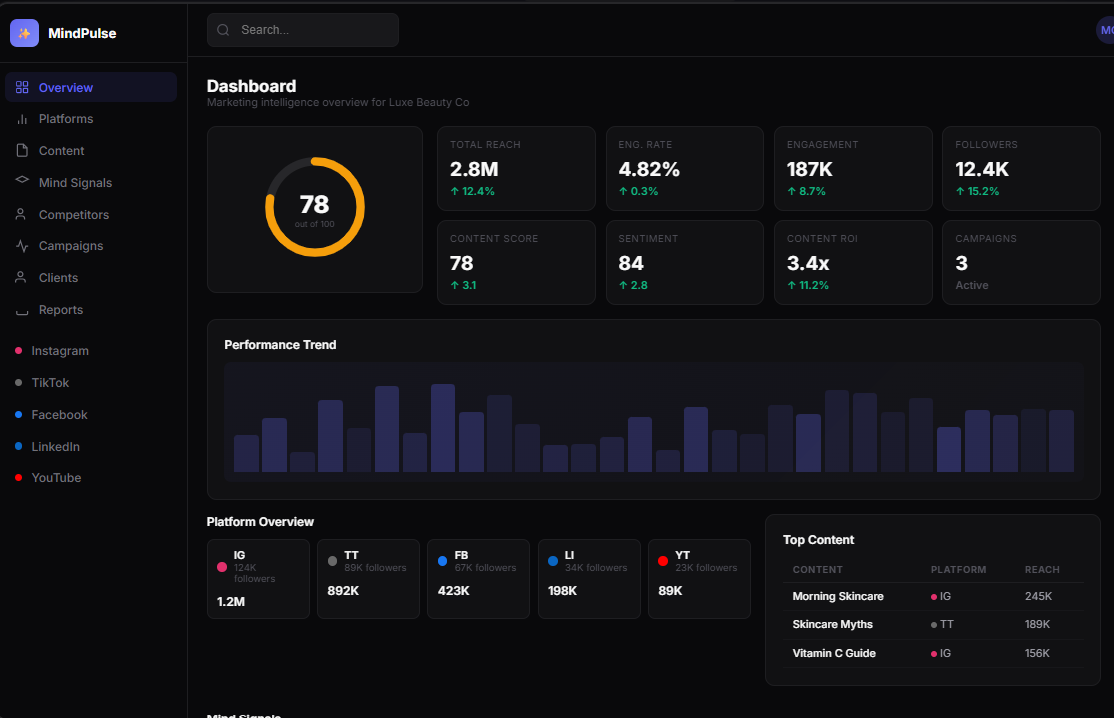The height and width of the screenshot is (718, 1114).
Task: Open the Sentiment 84 card
Action: pyautogui.click(x=685, y=263)
